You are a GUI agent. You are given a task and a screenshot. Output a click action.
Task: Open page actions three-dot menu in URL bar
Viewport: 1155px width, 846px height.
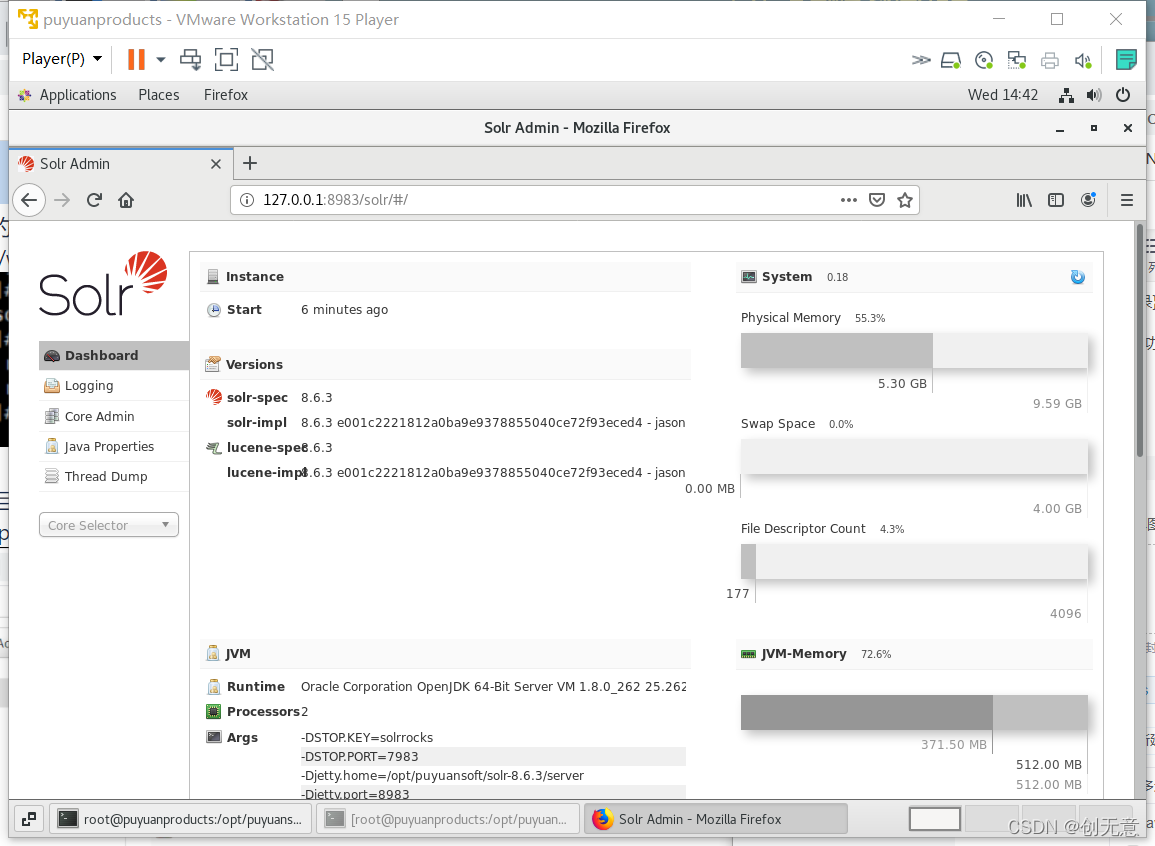(849, 200)
